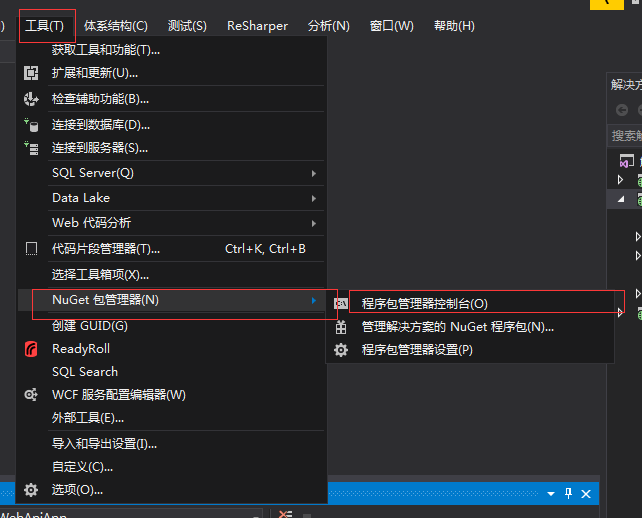
Task: Click the 扩展和更新 icon
Action: (x=31, y=73)
